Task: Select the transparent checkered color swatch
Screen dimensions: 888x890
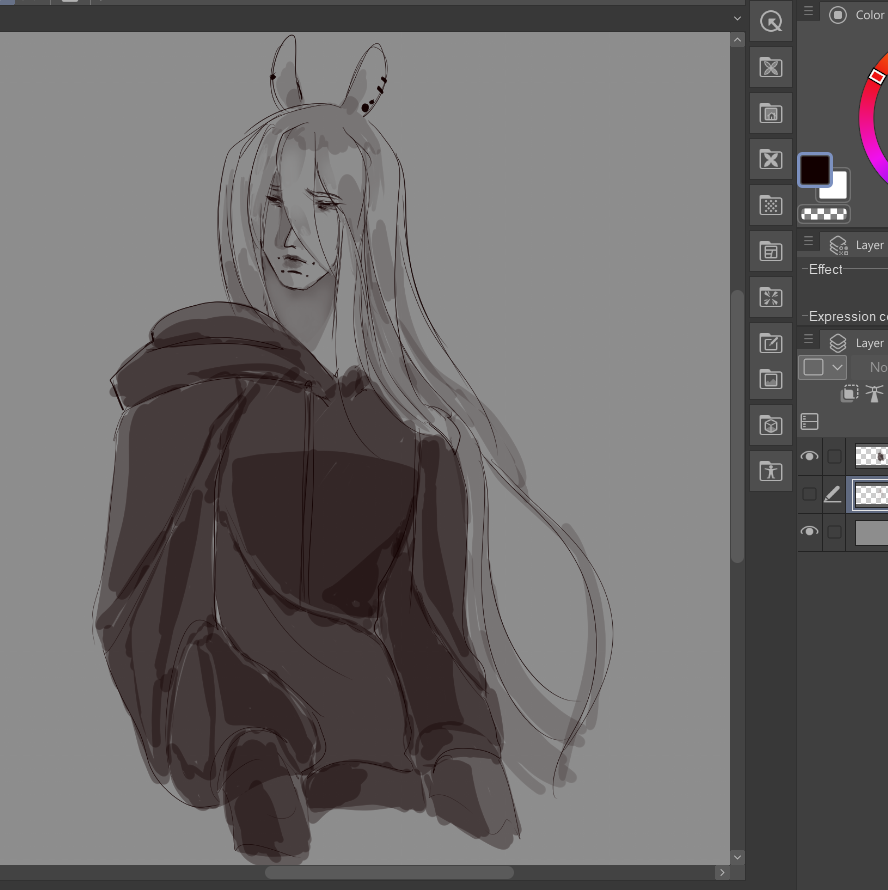Action: click(824, 214)
